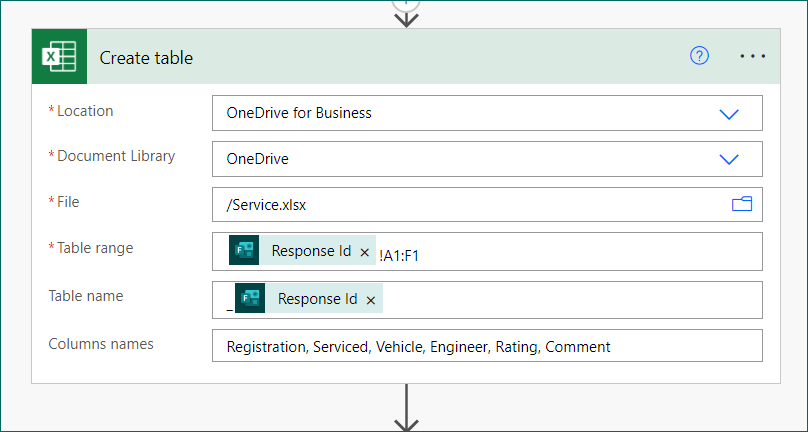Click the folder picker icon in File
Viewport: 808px width, 432px height.
[x=741, y=204]
